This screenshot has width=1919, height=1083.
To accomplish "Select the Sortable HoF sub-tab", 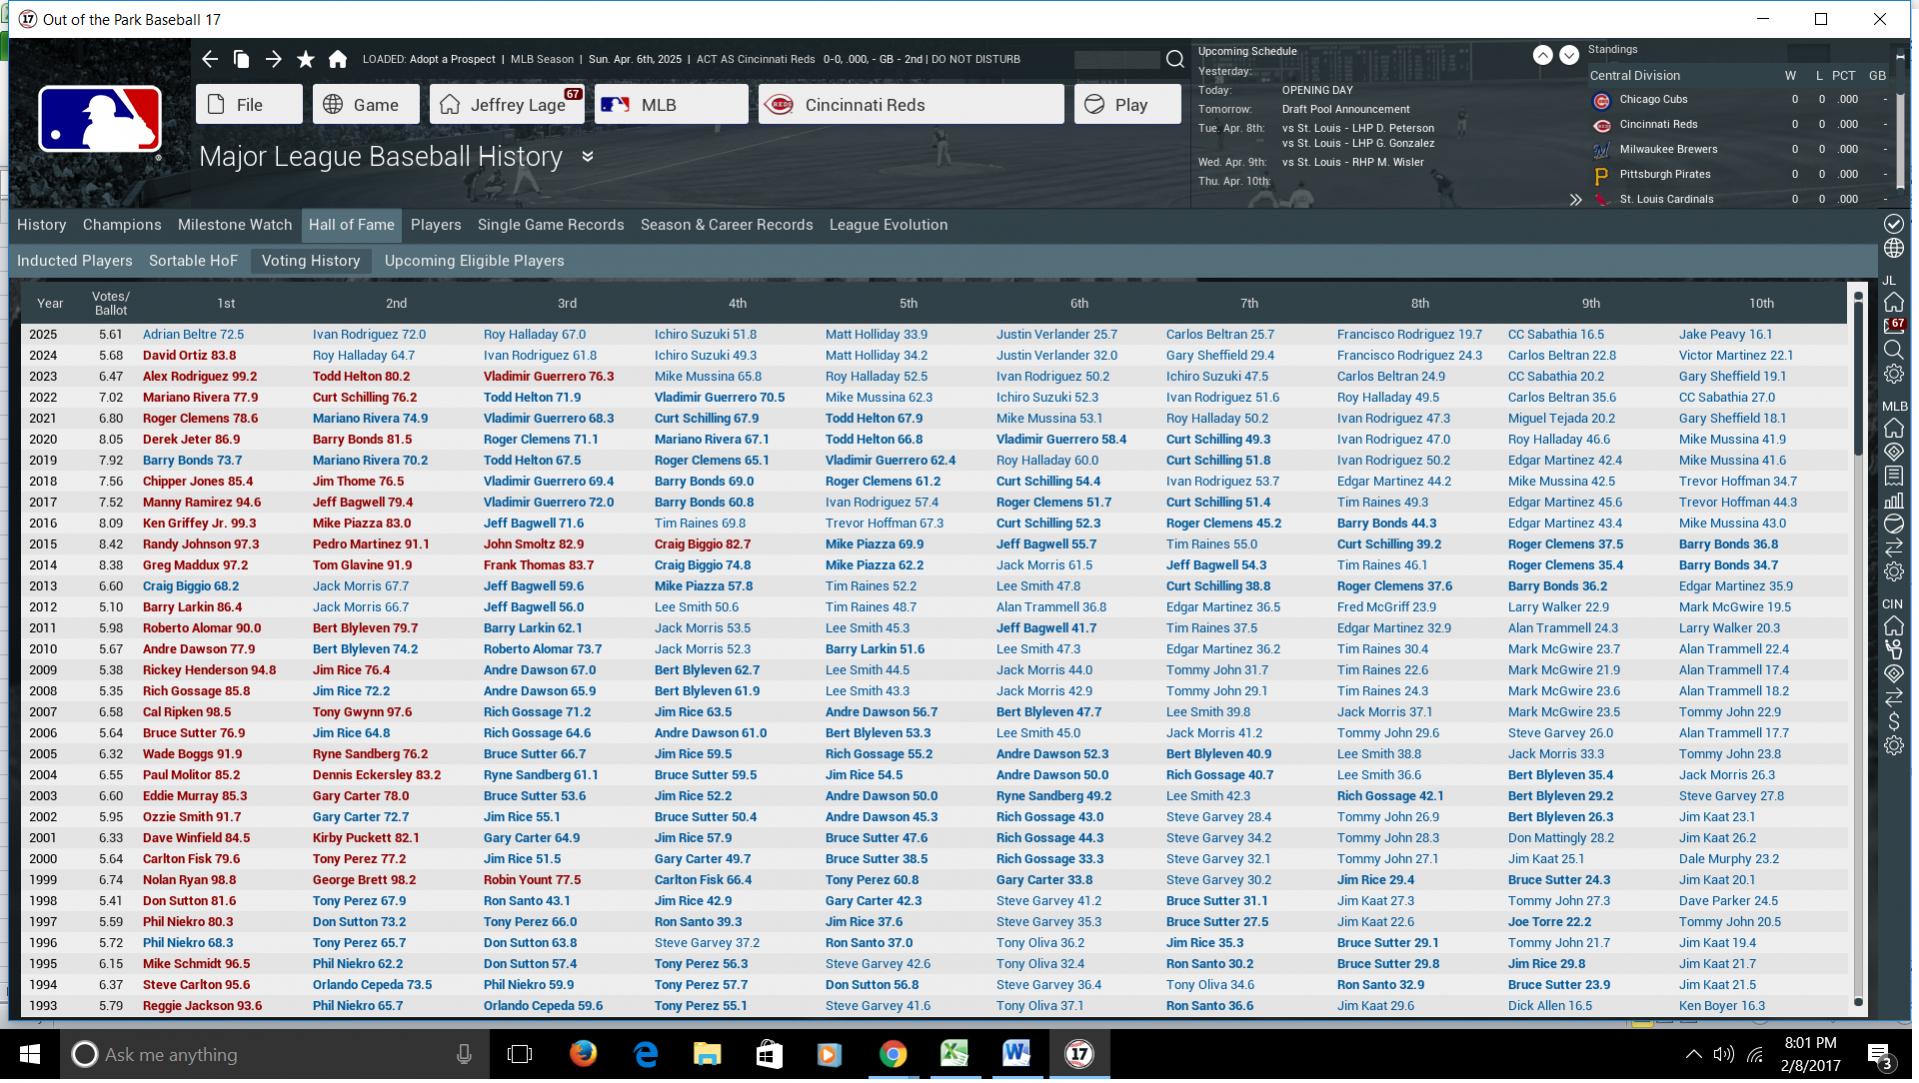I will (193, 261).
